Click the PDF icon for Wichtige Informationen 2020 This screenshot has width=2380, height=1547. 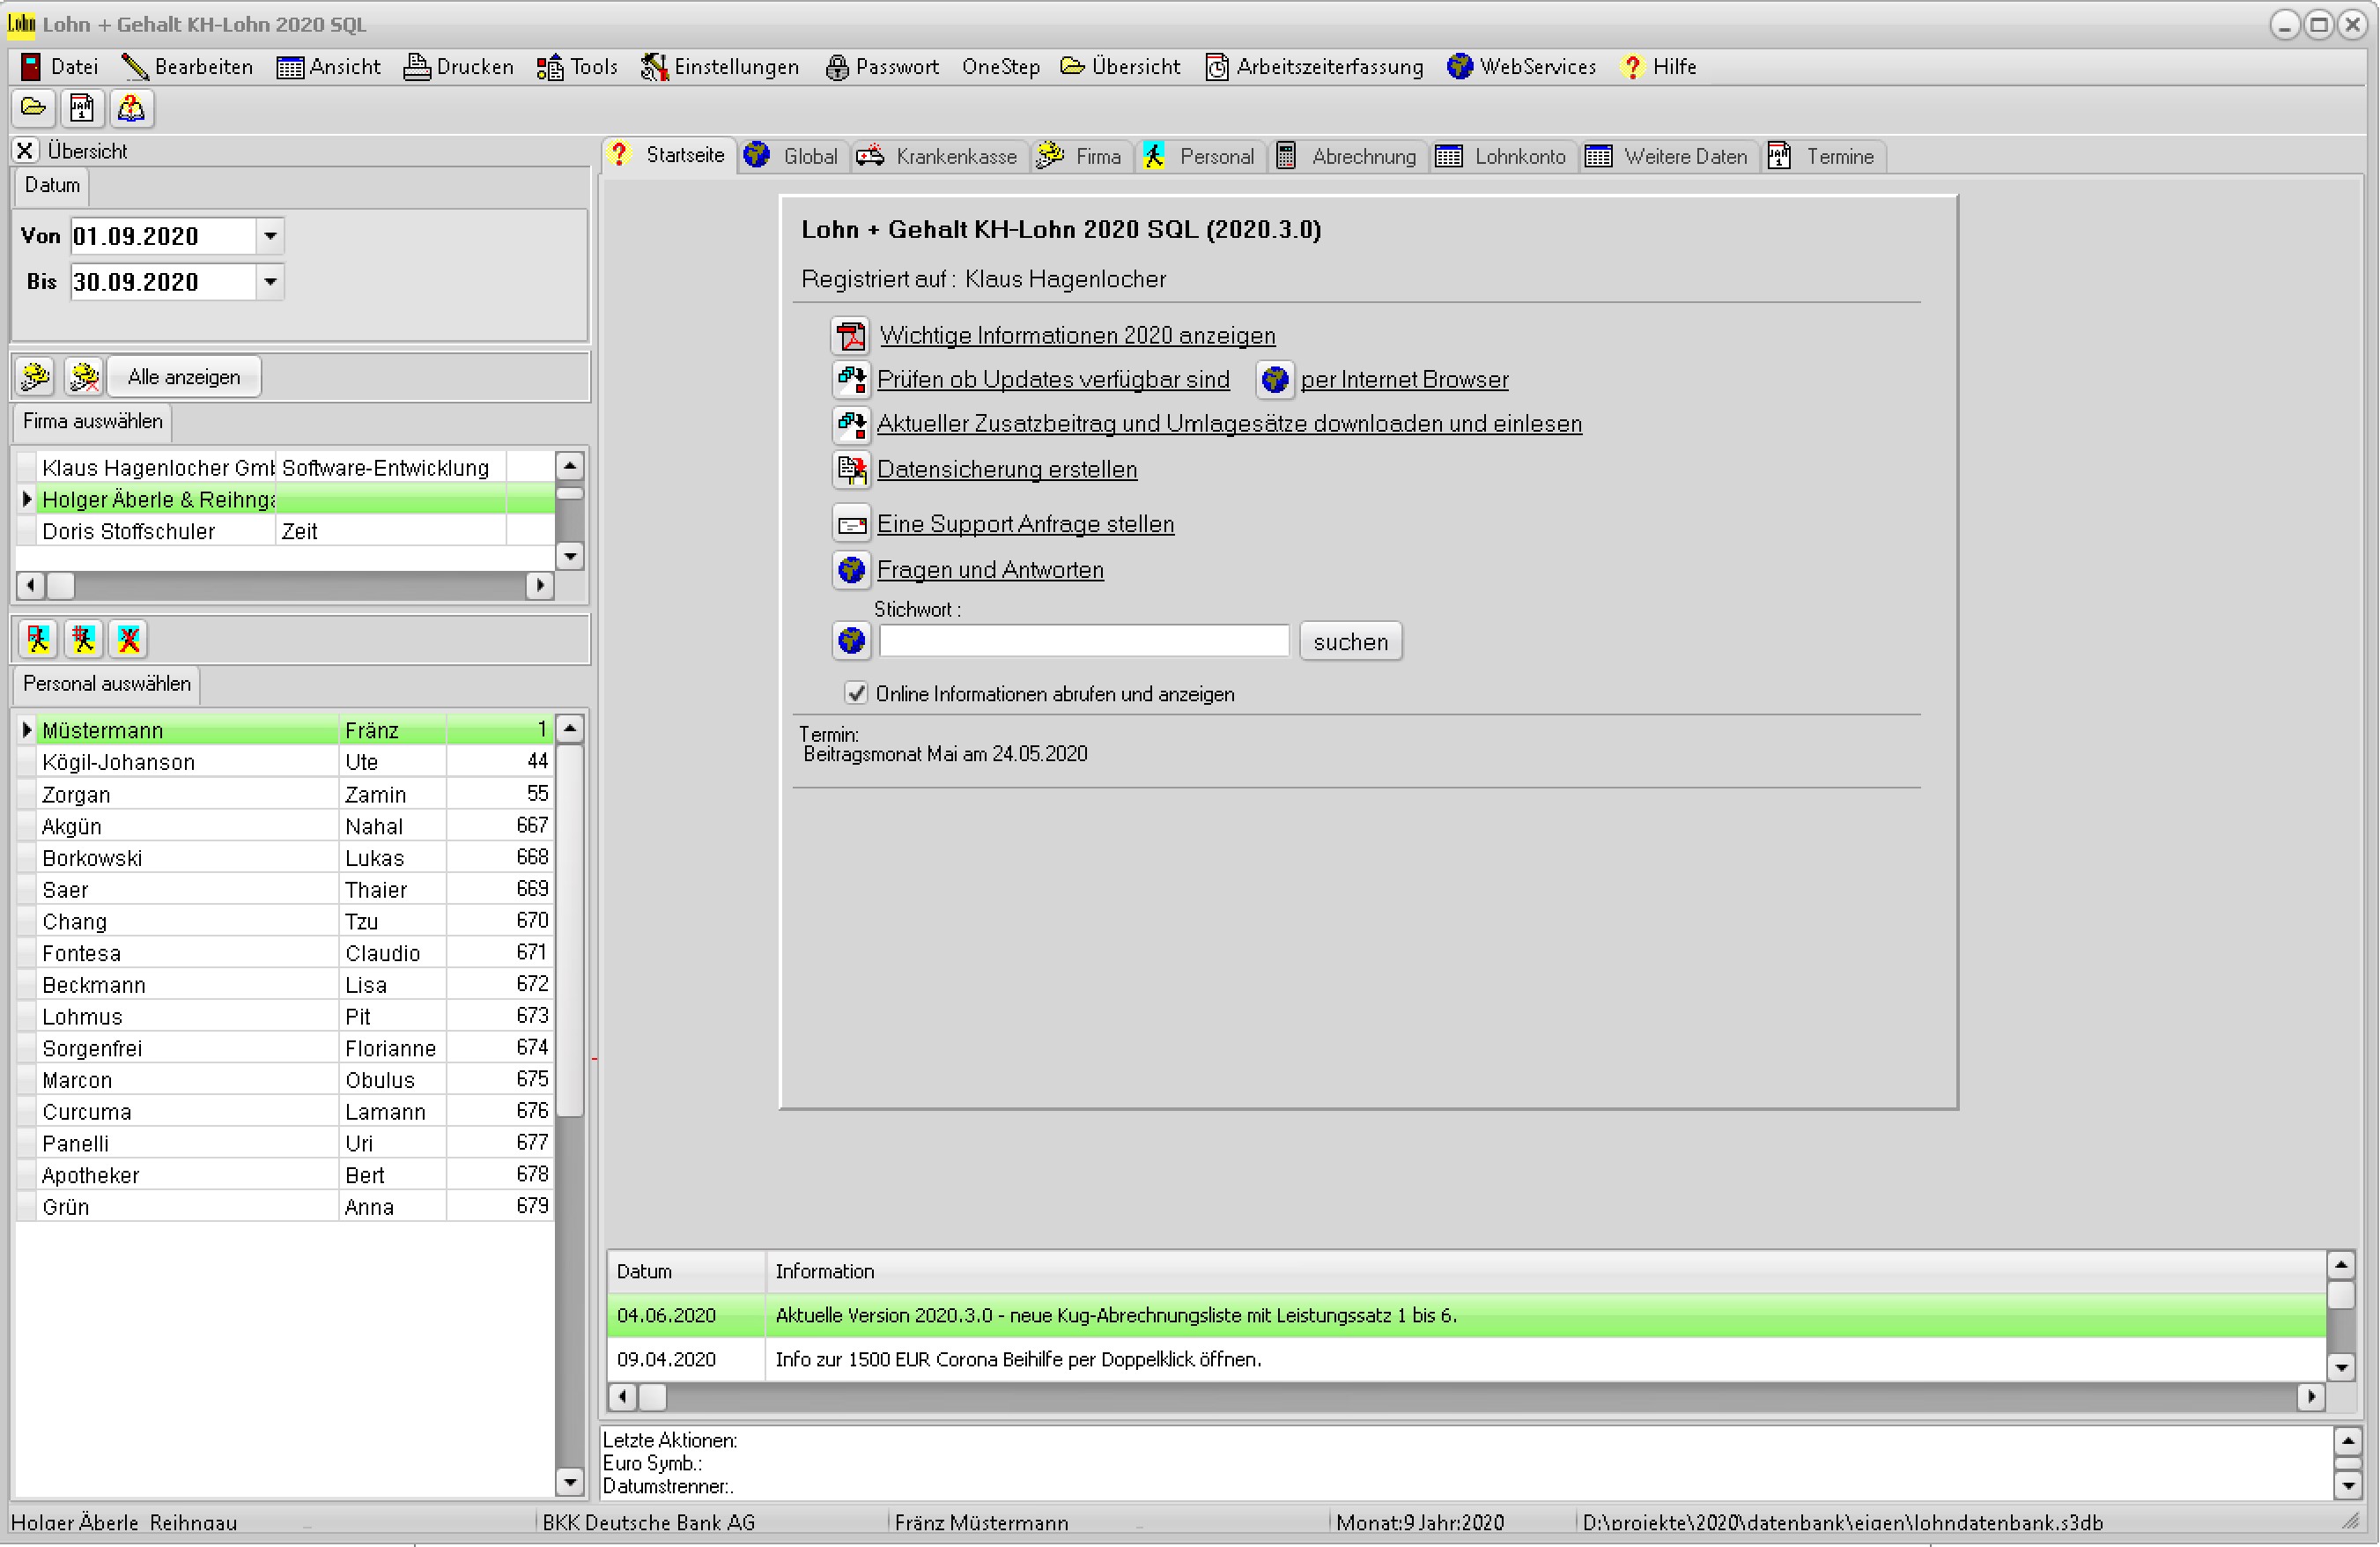[851, 335]
